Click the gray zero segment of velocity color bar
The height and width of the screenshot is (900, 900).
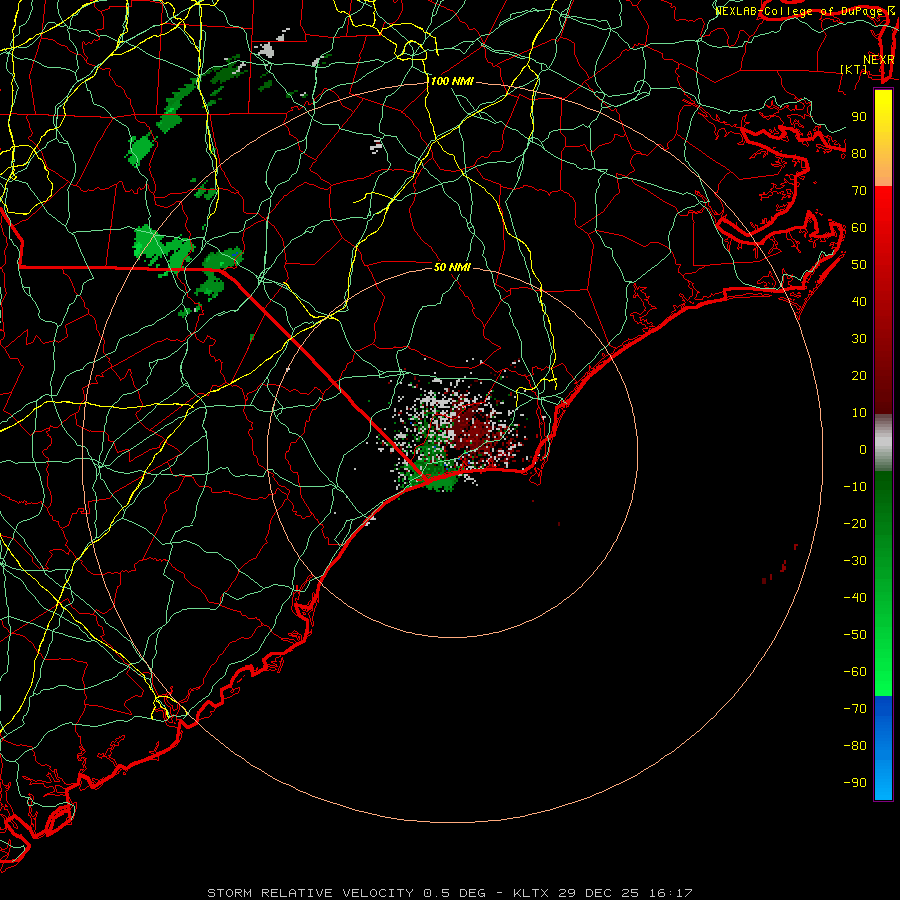pos(883,443)
